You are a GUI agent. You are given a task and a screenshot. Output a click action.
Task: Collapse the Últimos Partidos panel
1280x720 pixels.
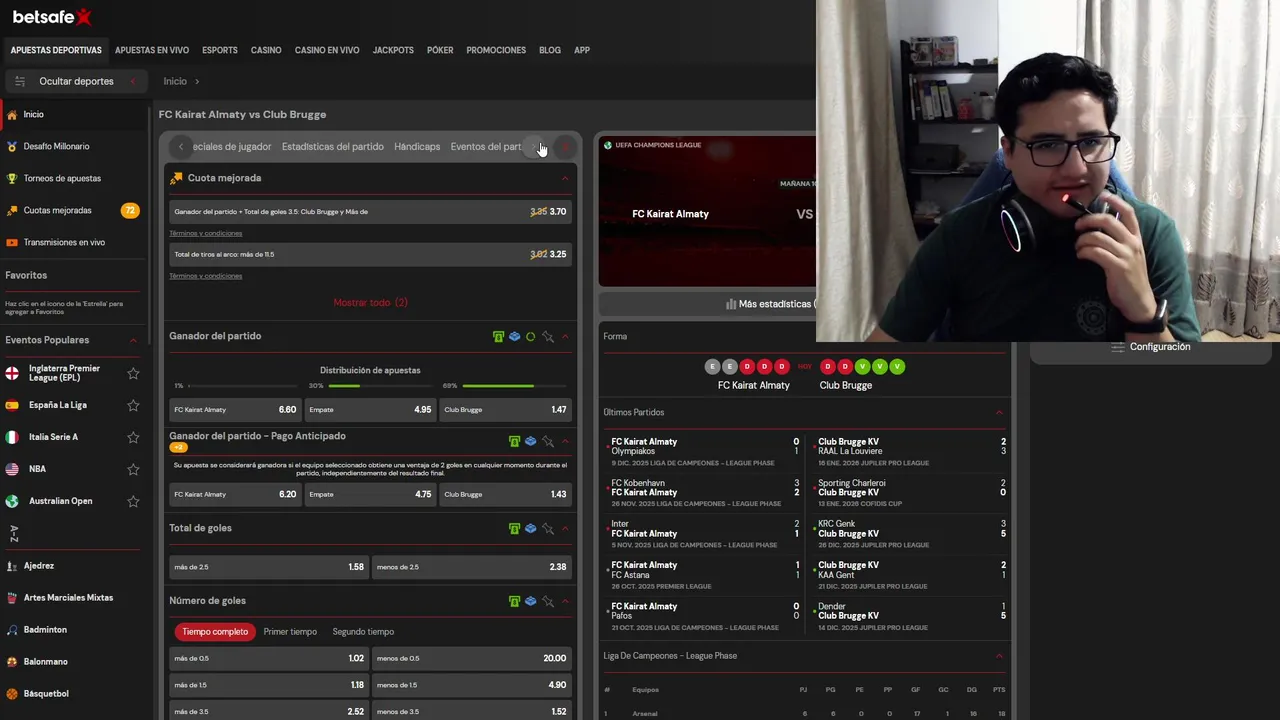coord(999,413)
